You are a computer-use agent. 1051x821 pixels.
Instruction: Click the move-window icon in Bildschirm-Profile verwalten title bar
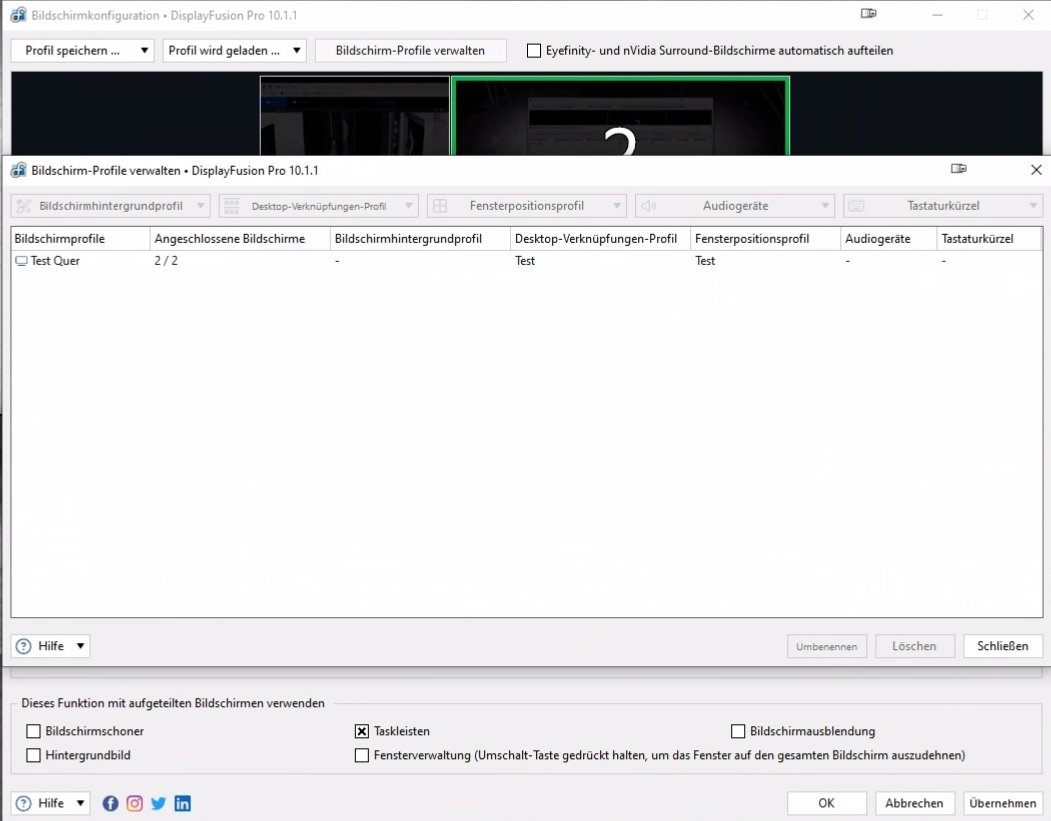[959, 169]
